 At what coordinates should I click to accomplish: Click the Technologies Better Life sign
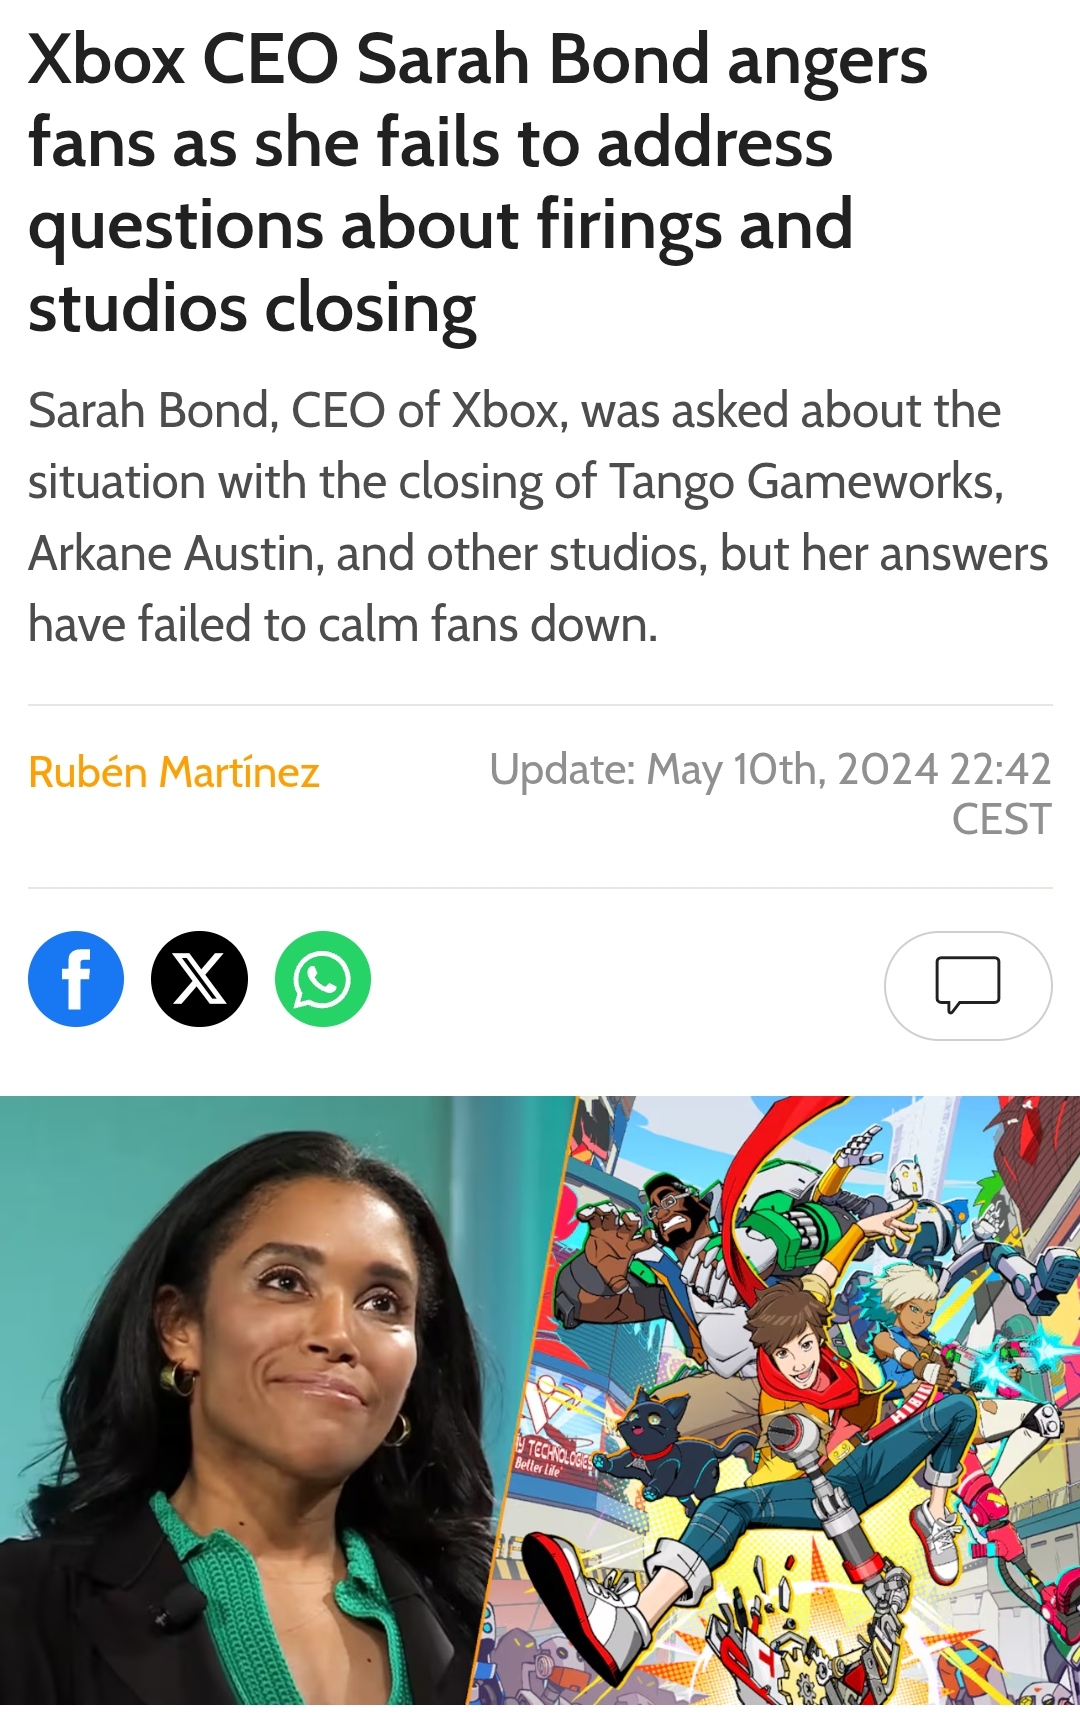tap(553, 1455)
